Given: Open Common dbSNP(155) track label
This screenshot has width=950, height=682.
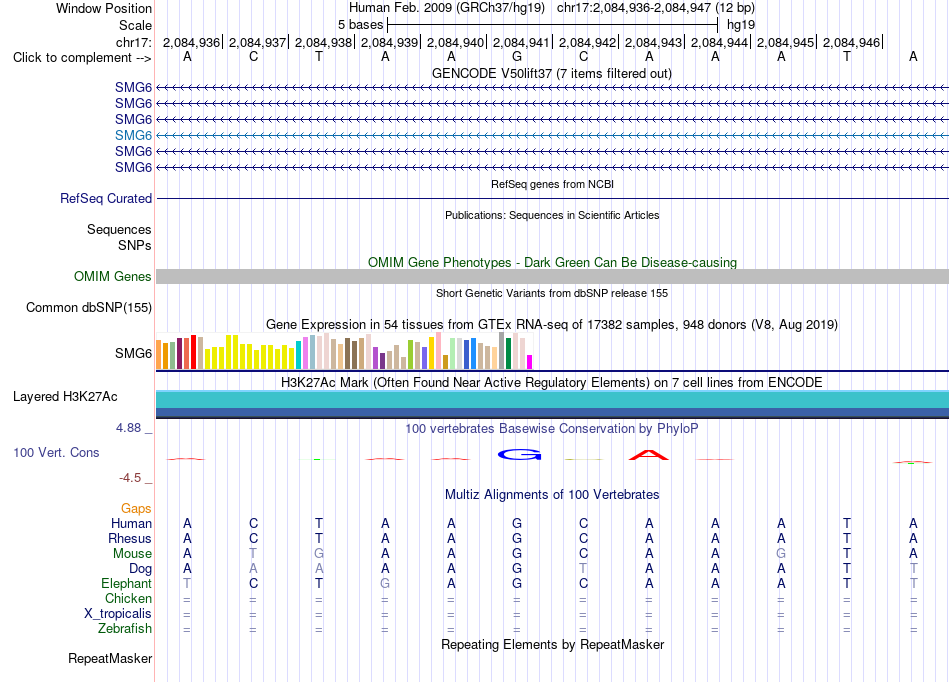Looking at the screenshot, I should click(x=89, y=308).
